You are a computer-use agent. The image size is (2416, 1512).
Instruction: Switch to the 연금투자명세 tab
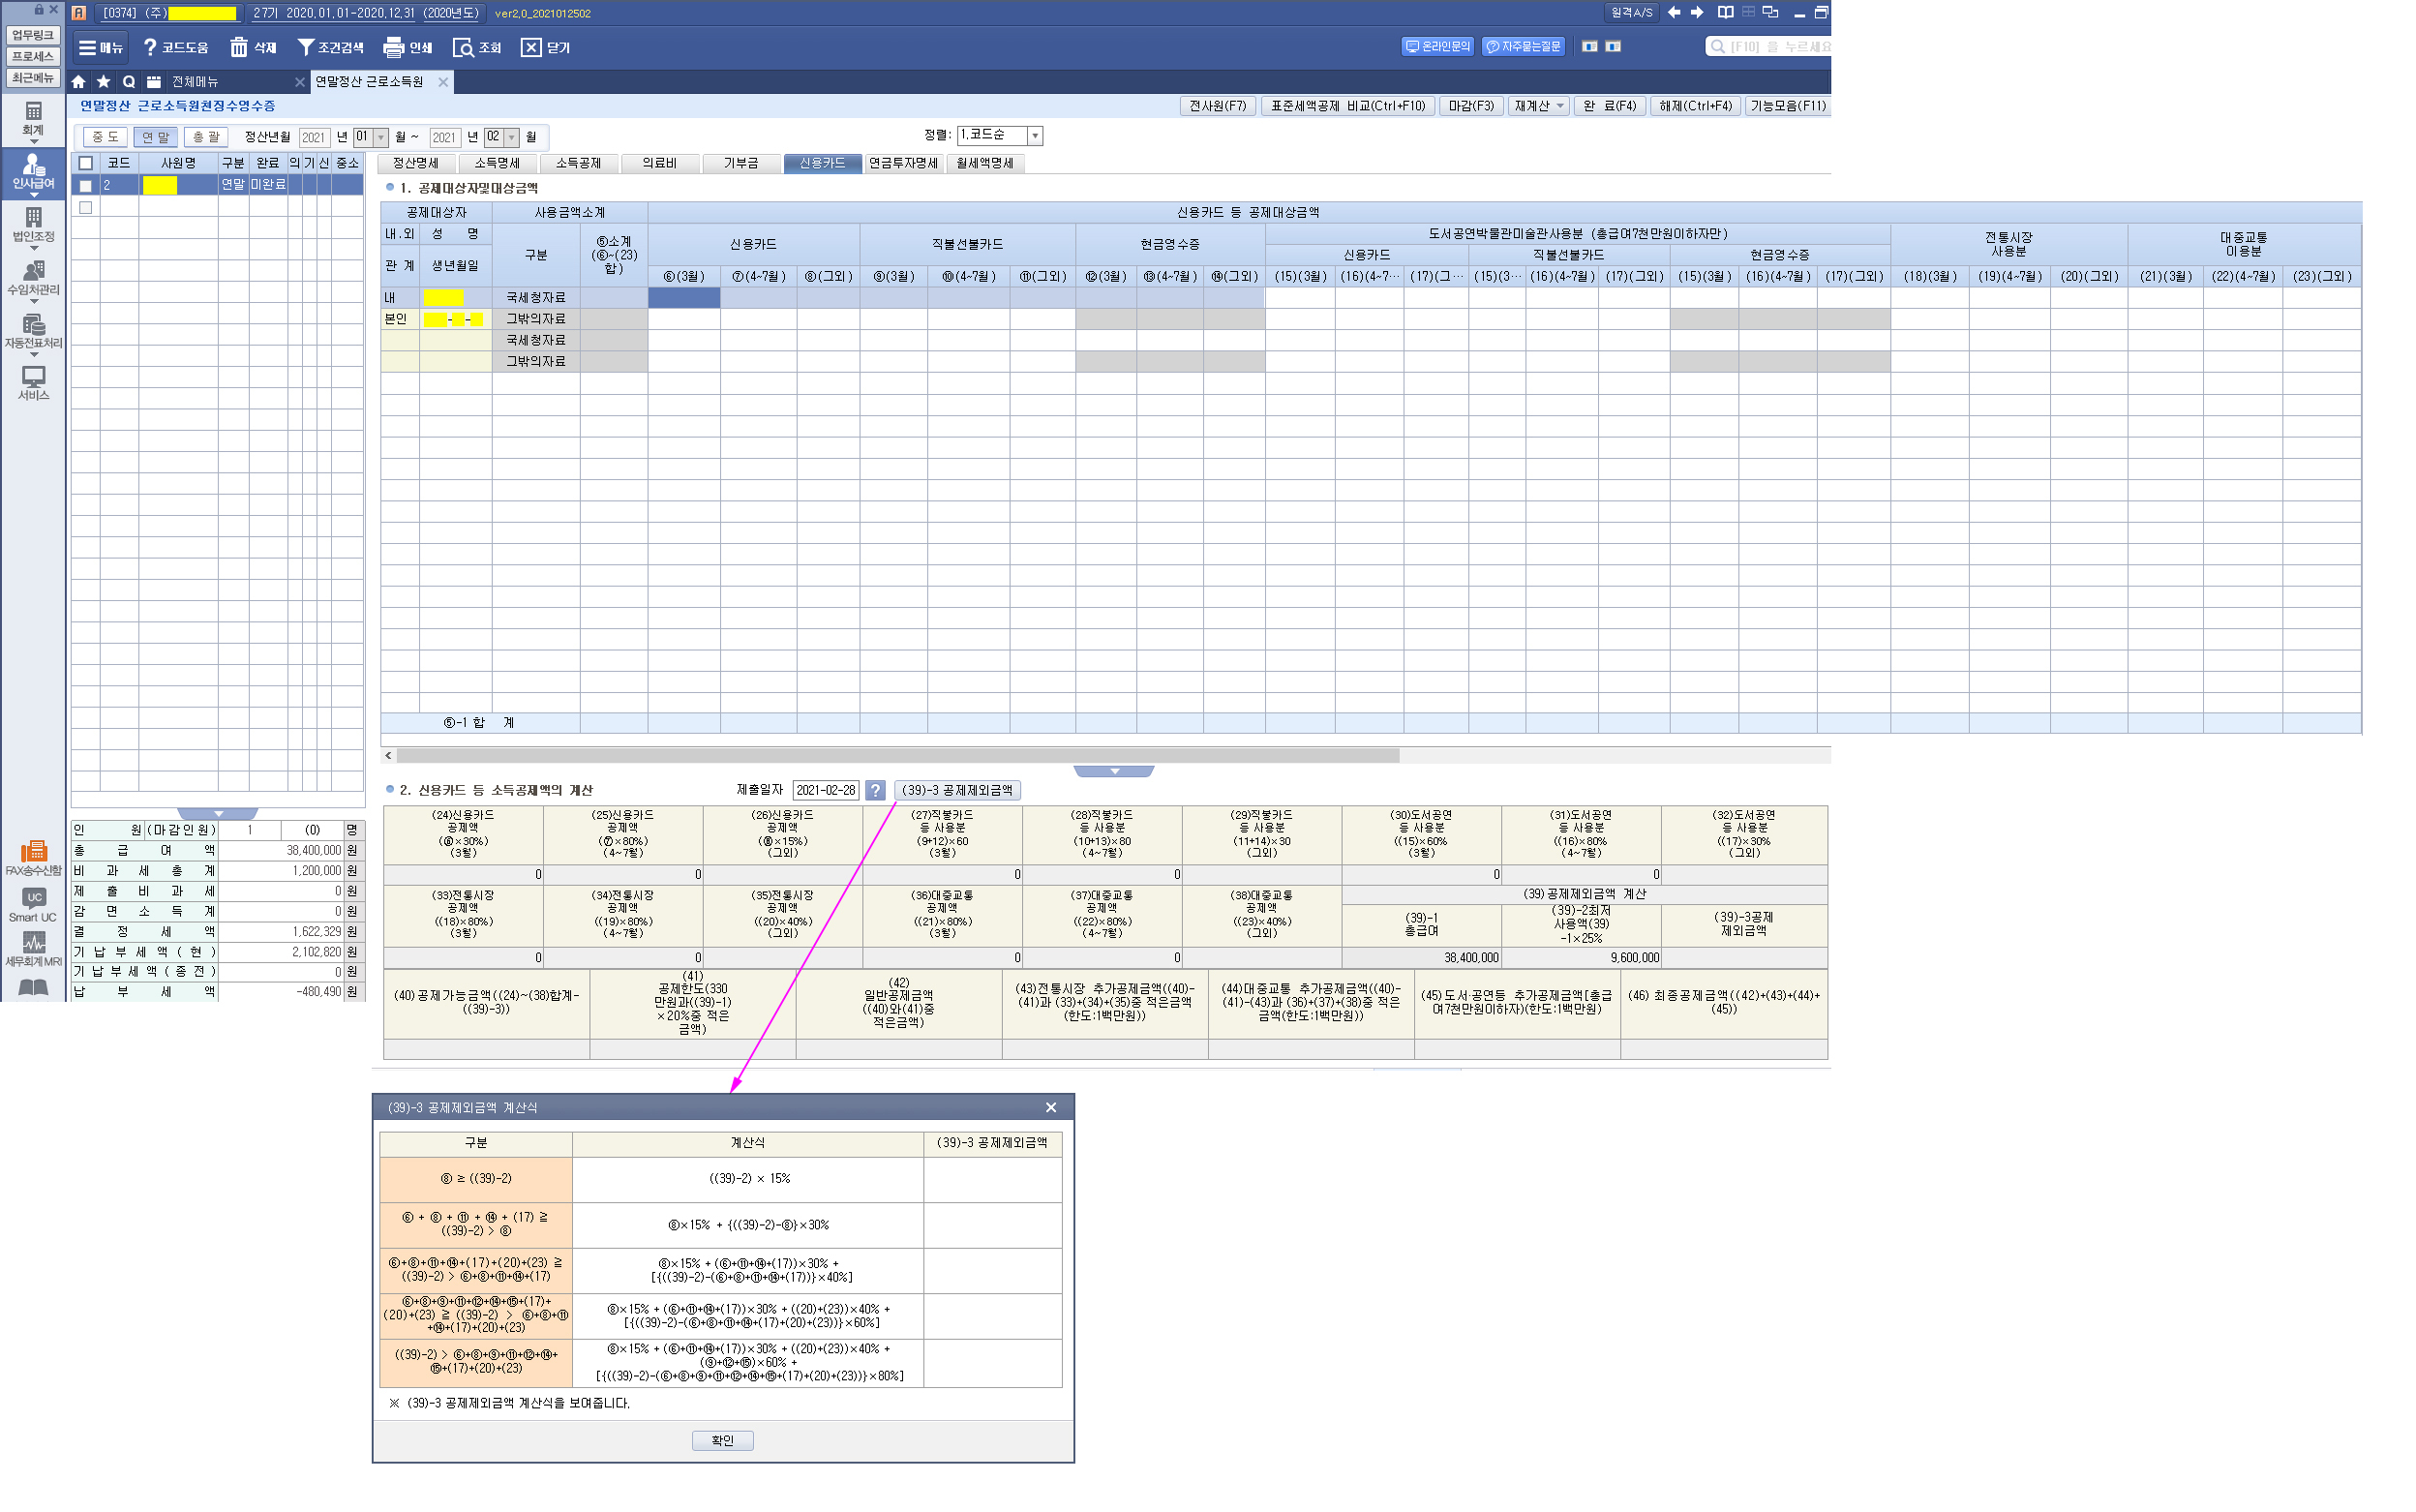tap(903, 163)
